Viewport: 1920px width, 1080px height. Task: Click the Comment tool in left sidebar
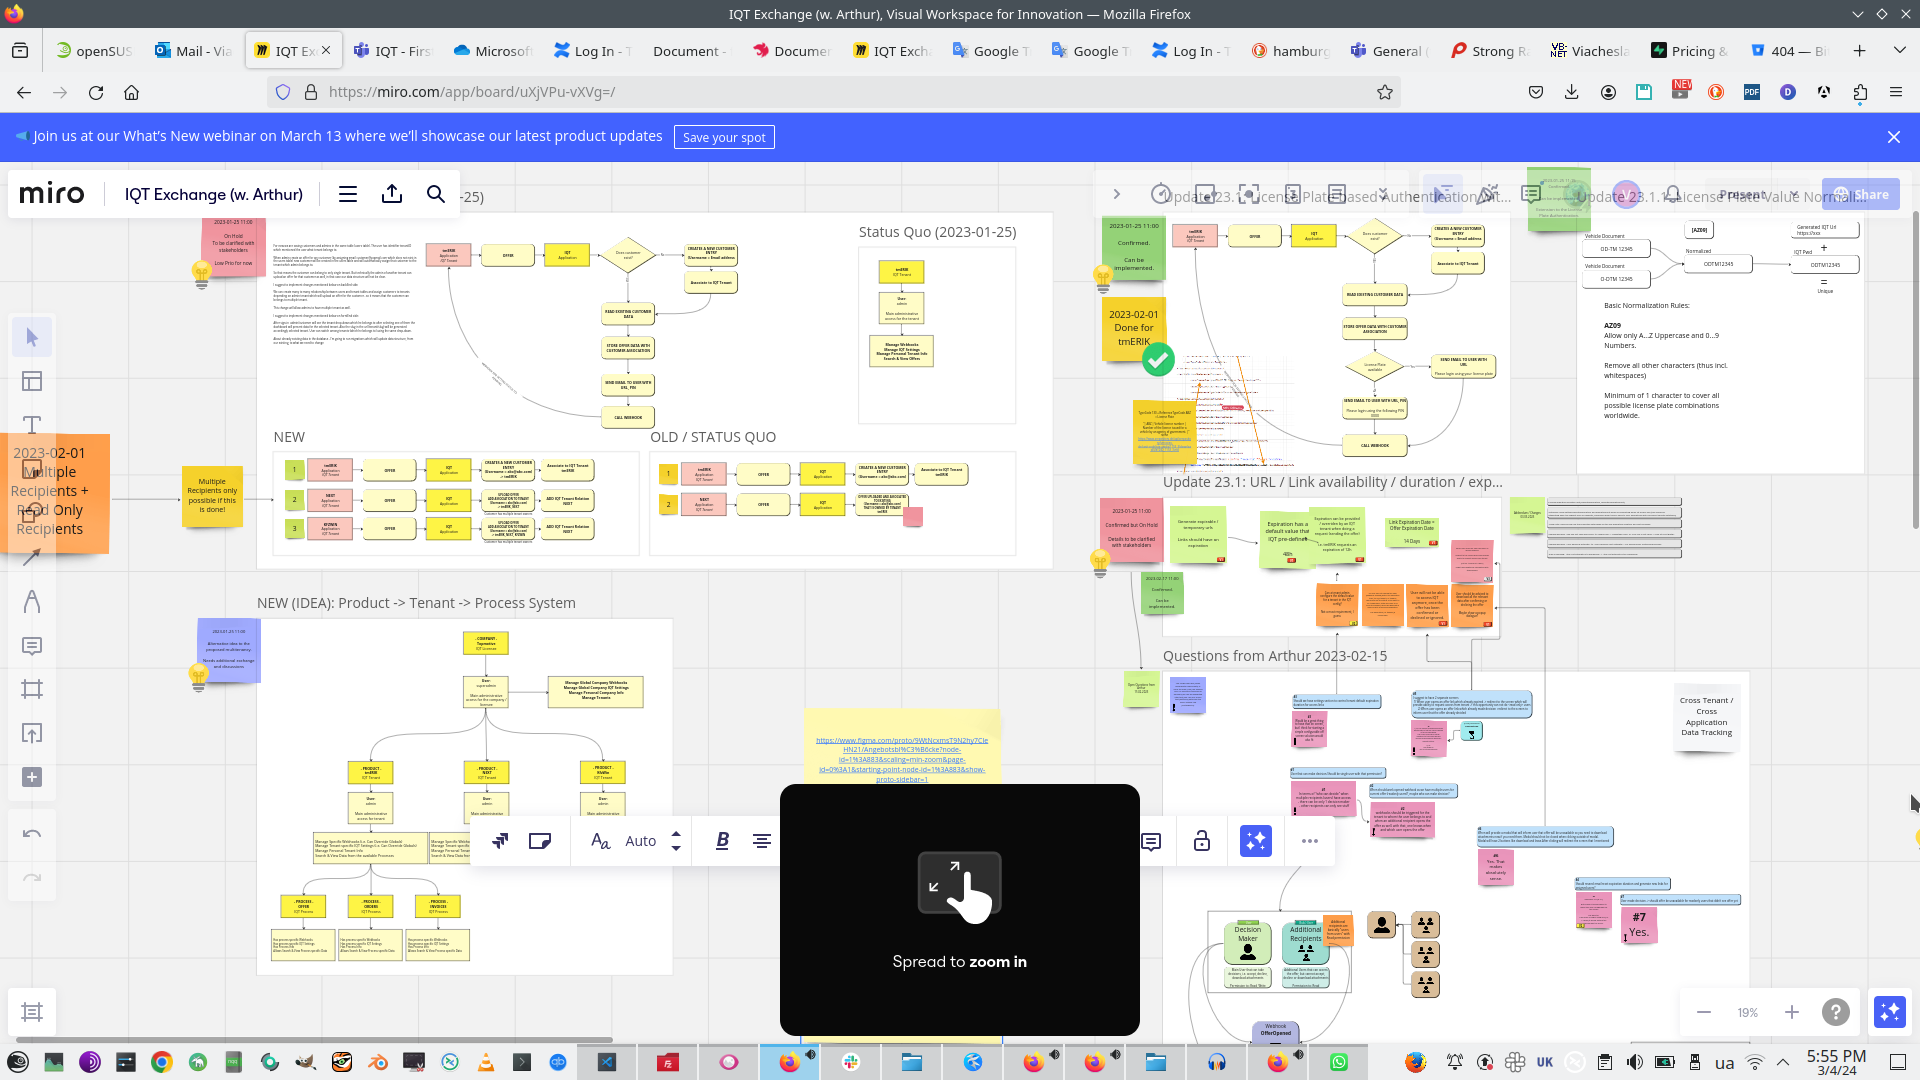[32, 646]
